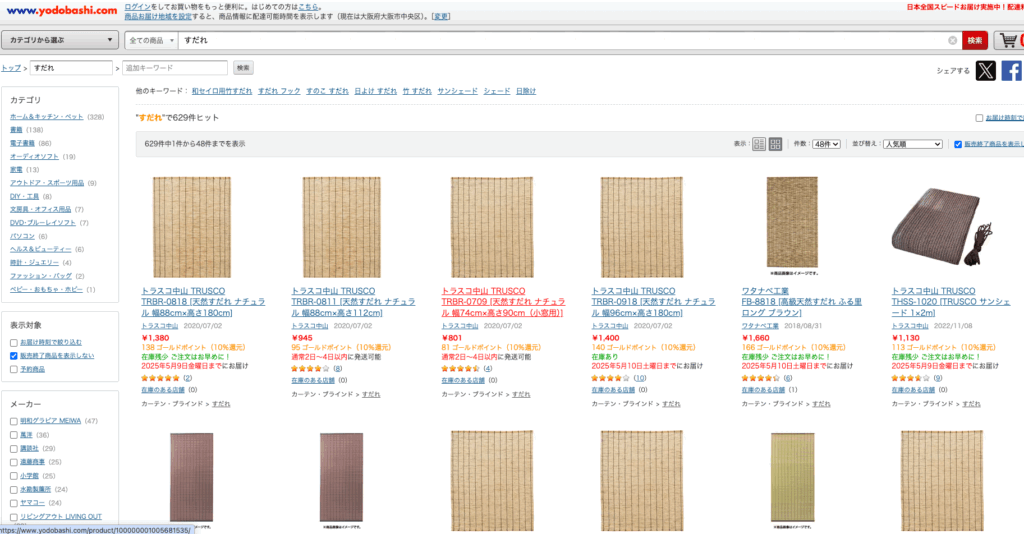Open the カテゴリから選ぶ dropdown

click(x=60, y=40)
